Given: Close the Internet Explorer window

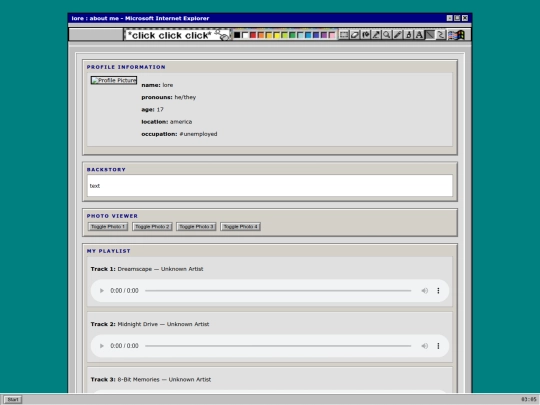Looking at the screenshot, I should [465, 18].
